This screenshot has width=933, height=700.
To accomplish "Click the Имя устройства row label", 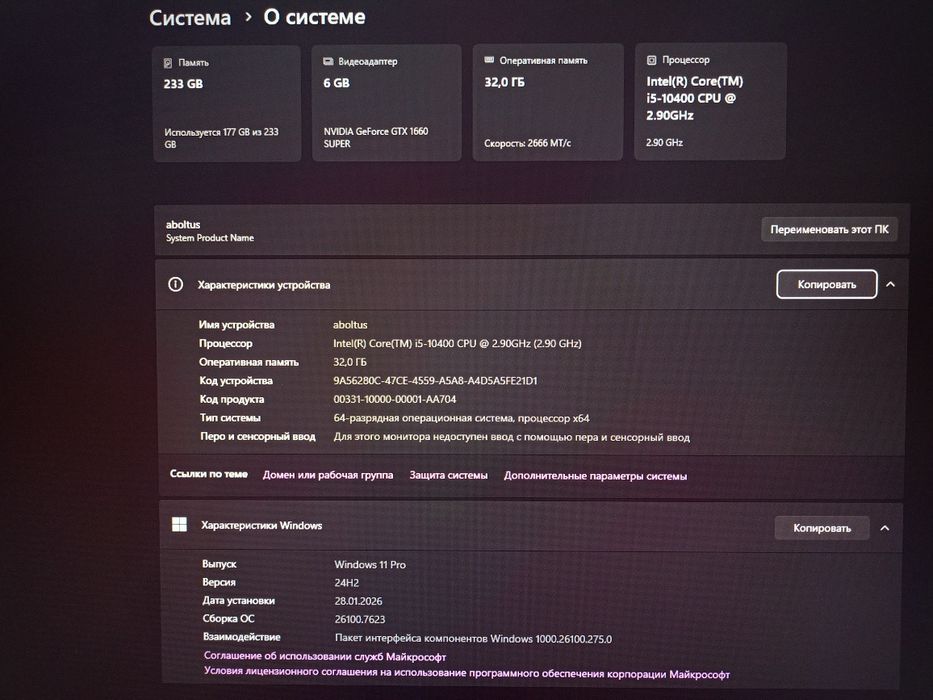I will pos(236,324).
